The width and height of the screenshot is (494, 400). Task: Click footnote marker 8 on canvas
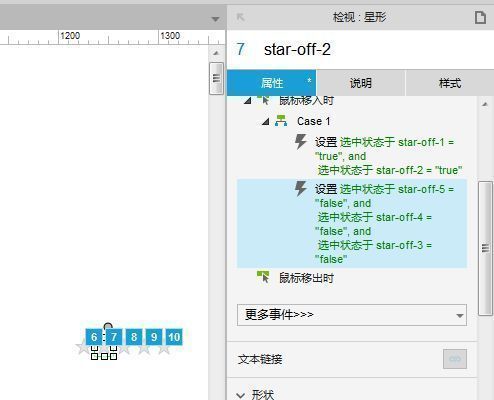click(134, 337)
